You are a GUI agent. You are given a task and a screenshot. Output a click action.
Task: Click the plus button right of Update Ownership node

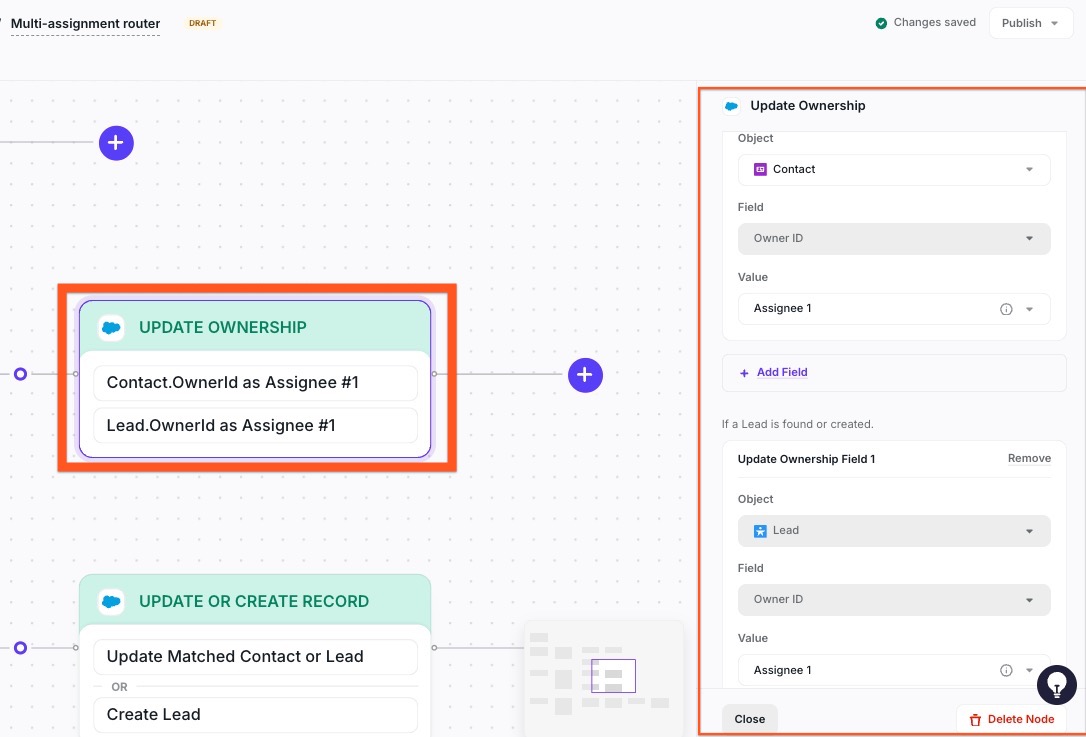tap(585, 375)
